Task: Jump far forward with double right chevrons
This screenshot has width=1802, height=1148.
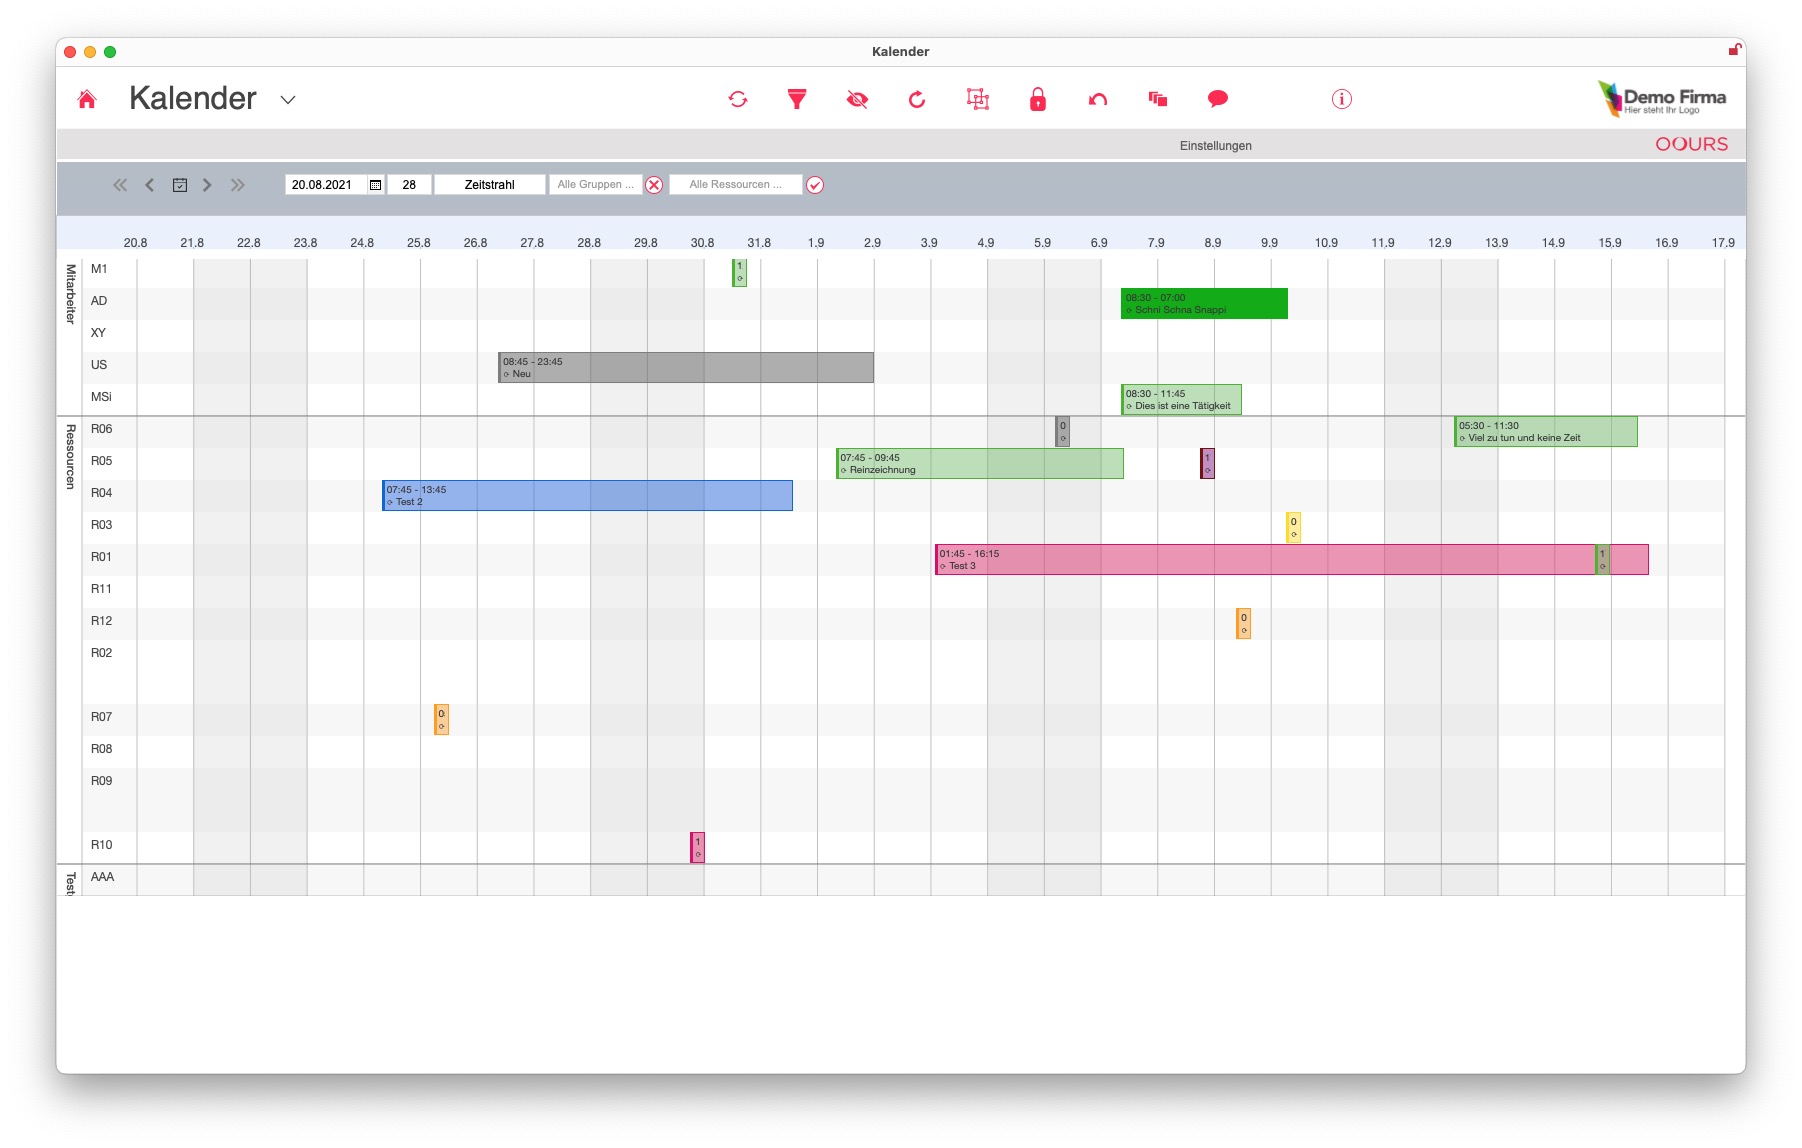Action: pos(237,185)
